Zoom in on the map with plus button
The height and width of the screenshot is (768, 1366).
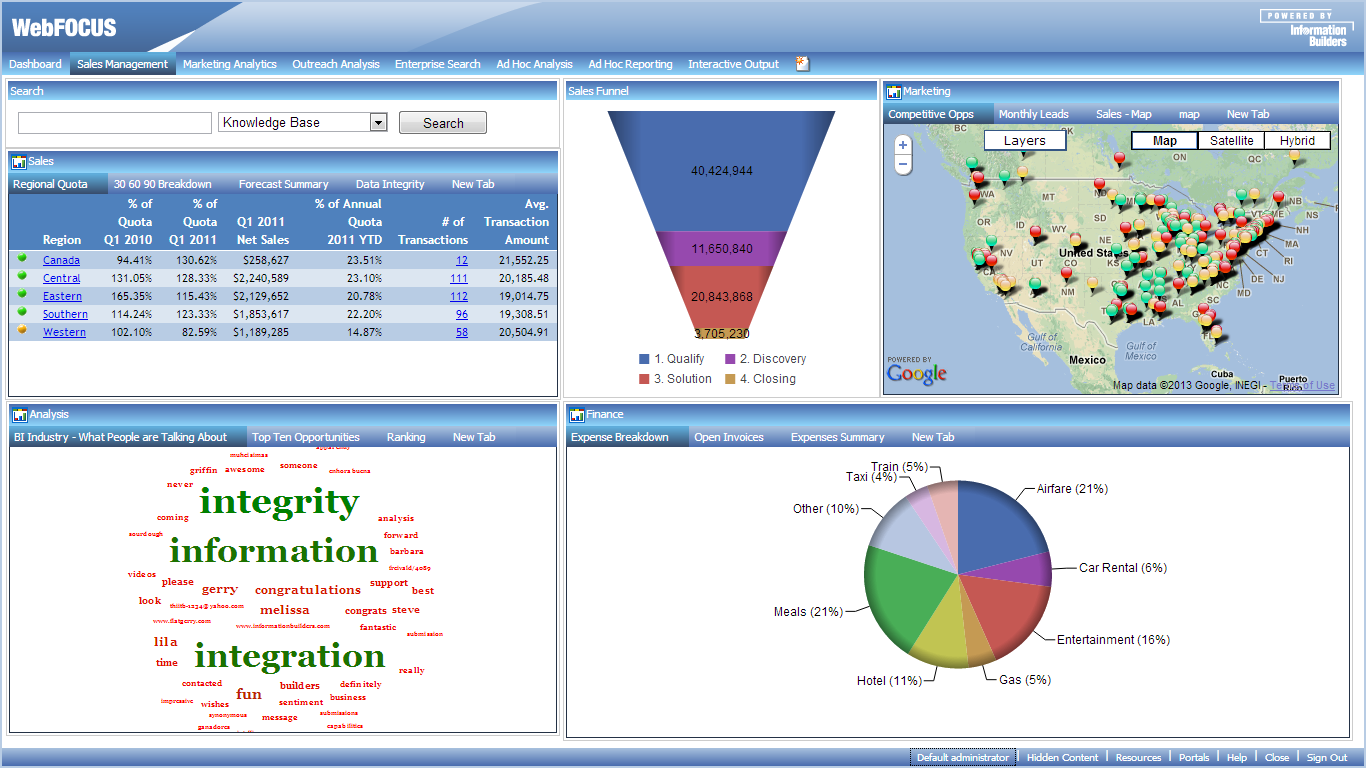tap(903, 145)
